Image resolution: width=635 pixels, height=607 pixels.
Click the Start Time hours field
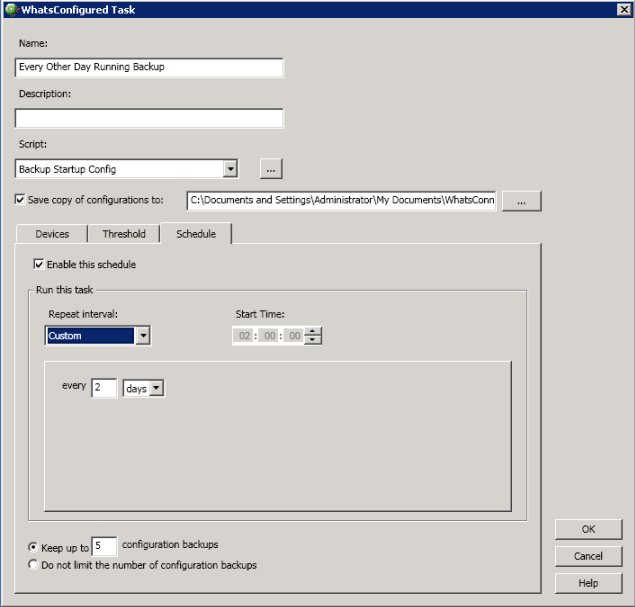tap(244, 336)
